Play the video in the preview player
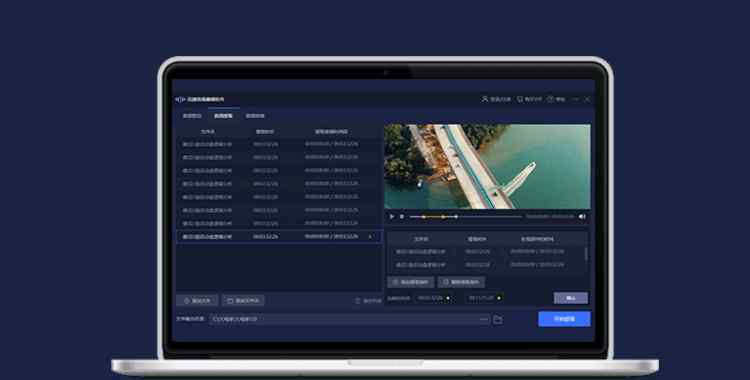Screen dimensions: 750x380 point(392,217)
